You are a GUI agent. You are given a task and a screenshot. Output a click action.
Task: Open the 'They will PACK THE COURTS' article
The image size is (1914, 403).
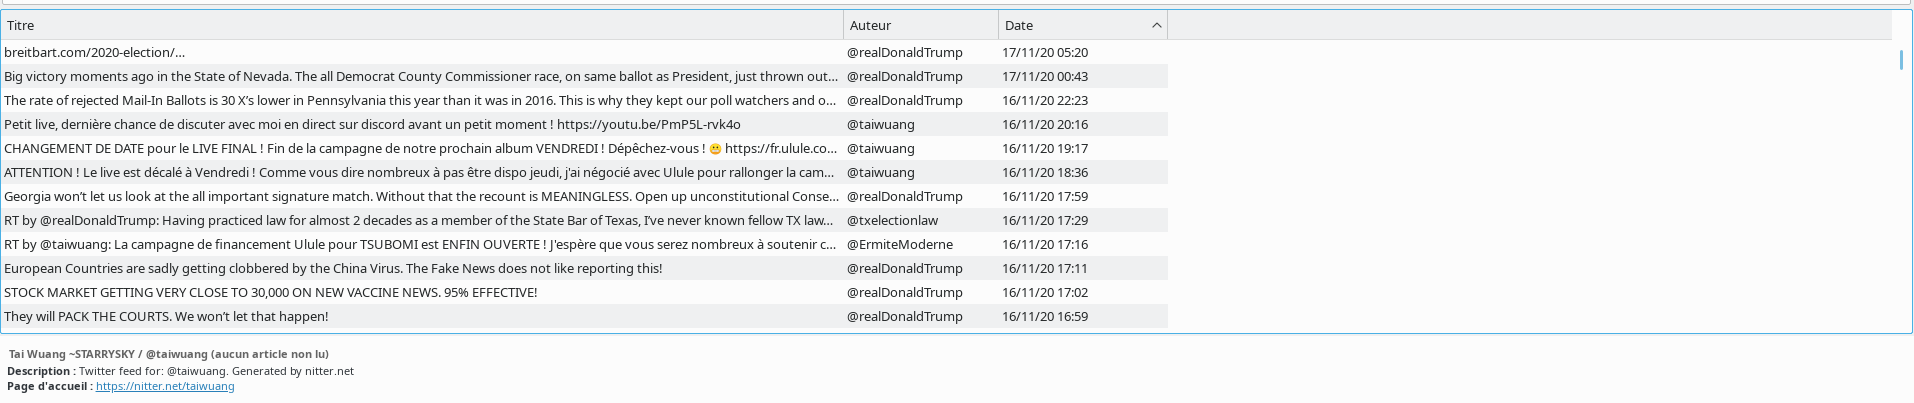pyautogui.click(x=584, y=316)
